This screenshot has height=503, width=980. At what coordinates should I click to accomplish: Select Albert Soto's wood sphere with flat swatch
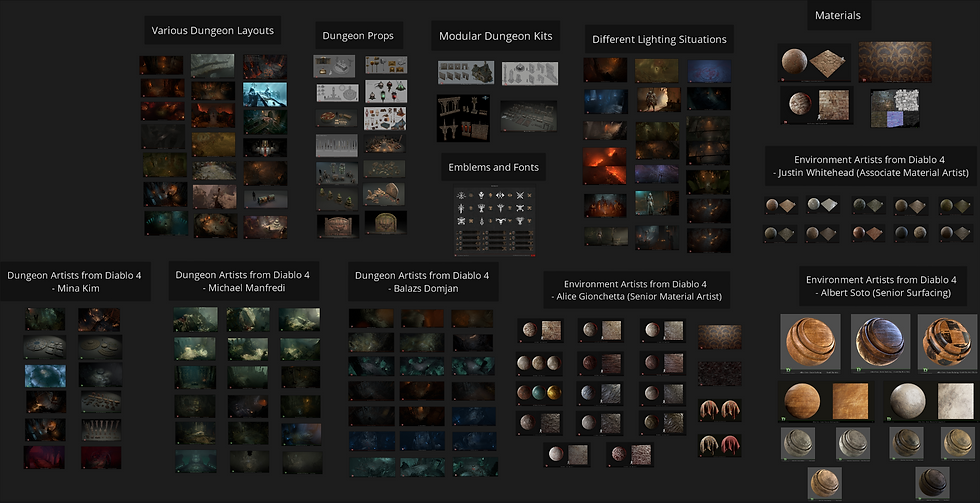pos(826,401)
